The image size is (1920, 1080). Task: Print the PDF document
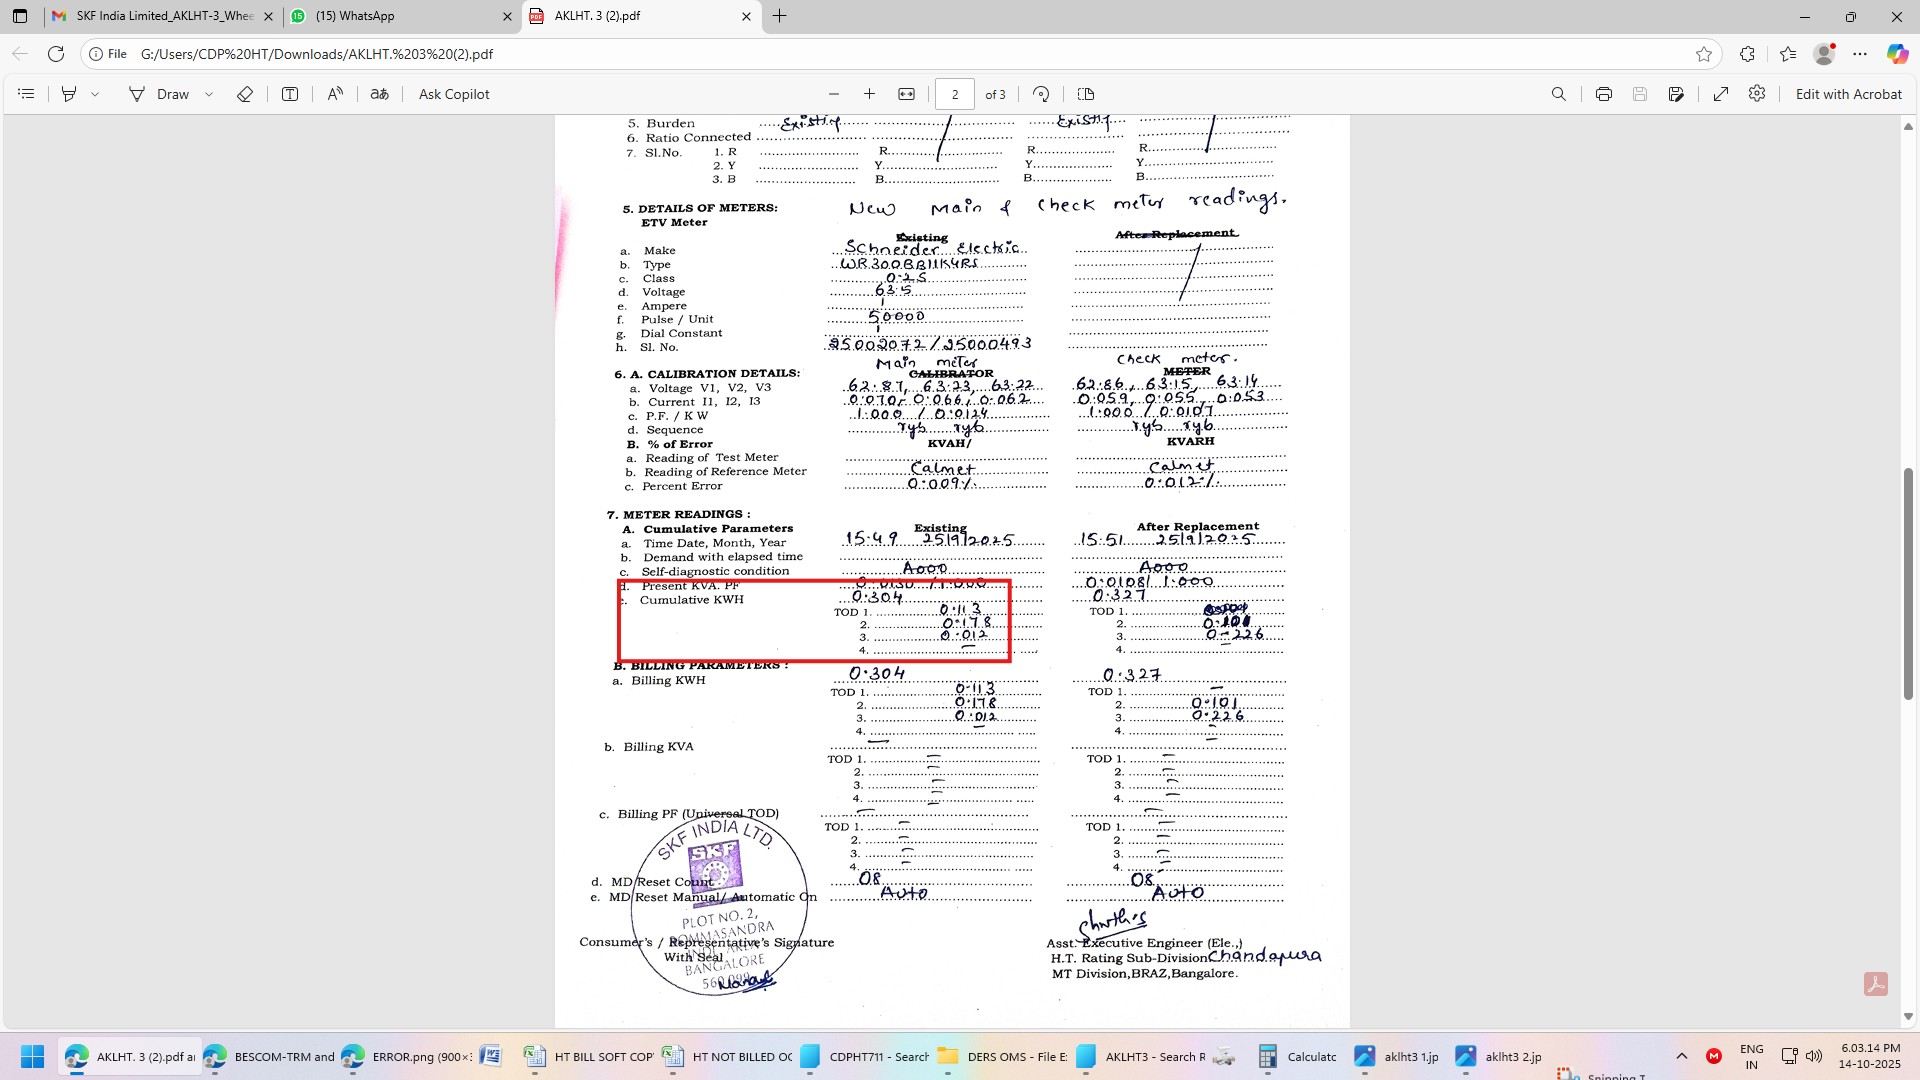[x=1604, y=94]
